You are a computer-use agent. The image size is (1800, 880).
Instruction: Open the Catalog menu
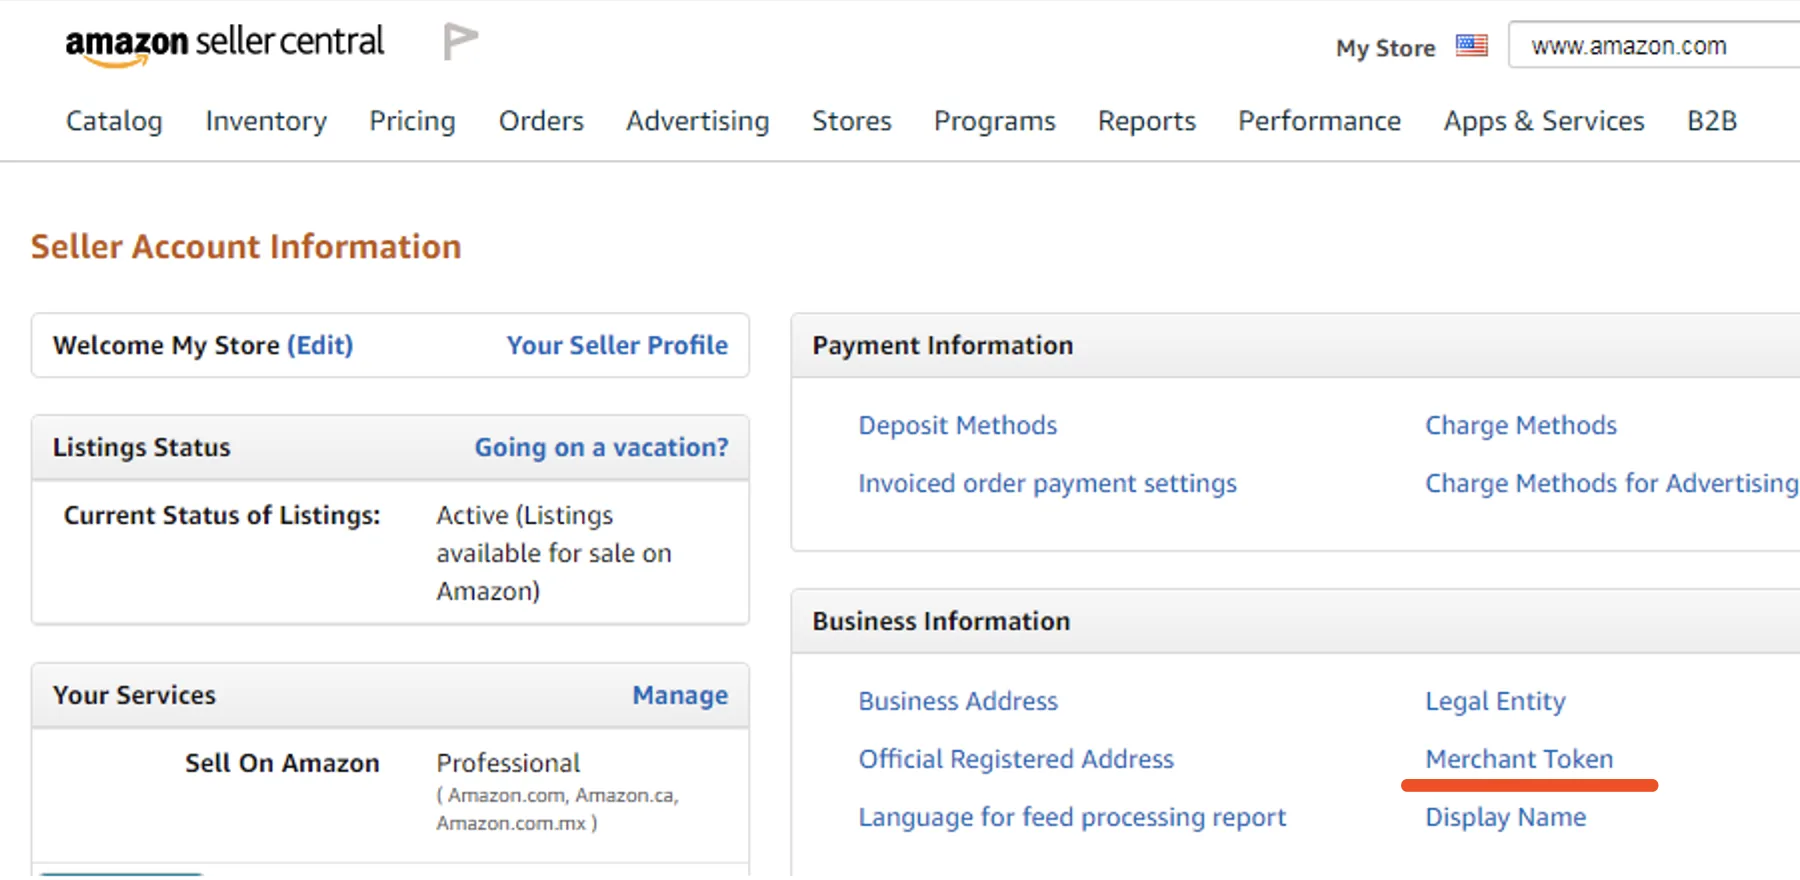114,121
